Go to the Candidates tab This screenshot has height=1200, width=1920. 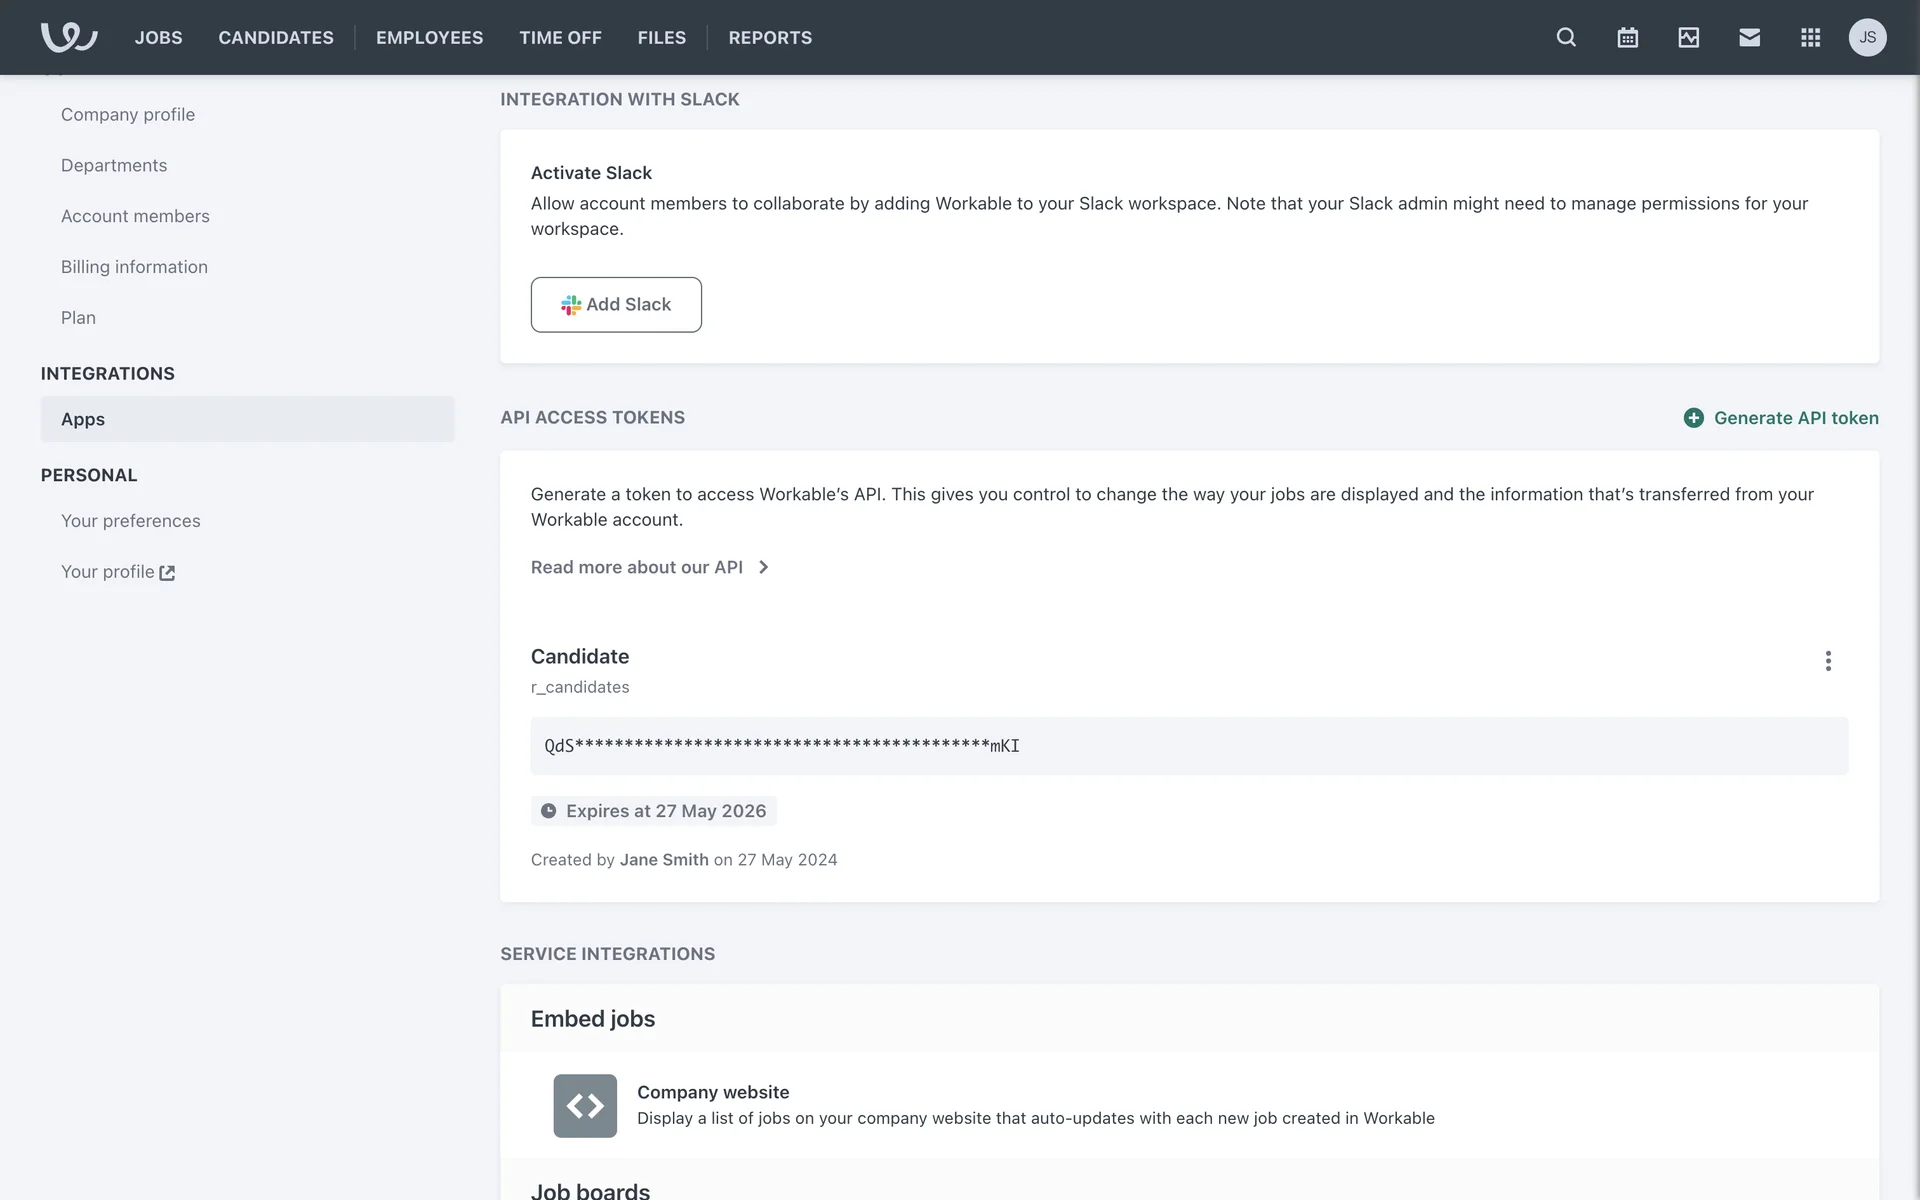pos(276,37)
